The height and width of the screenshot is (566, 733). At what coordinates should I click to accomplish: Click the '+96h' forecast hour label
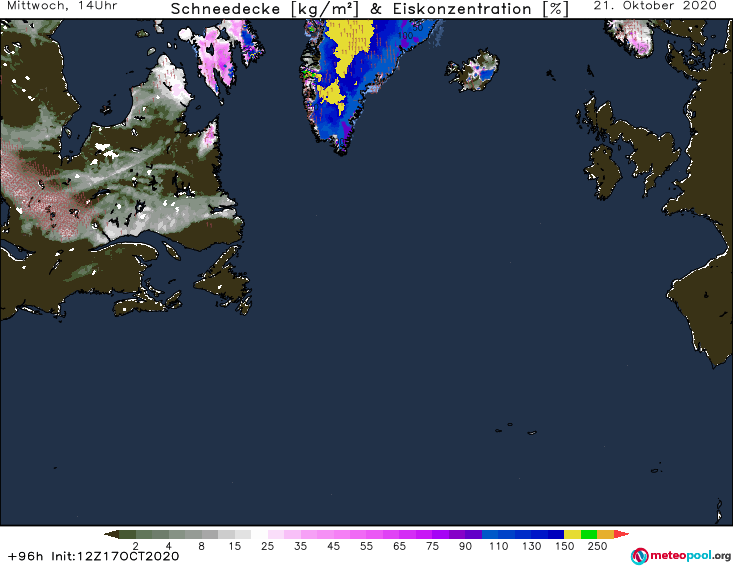(x=26, y=556)
